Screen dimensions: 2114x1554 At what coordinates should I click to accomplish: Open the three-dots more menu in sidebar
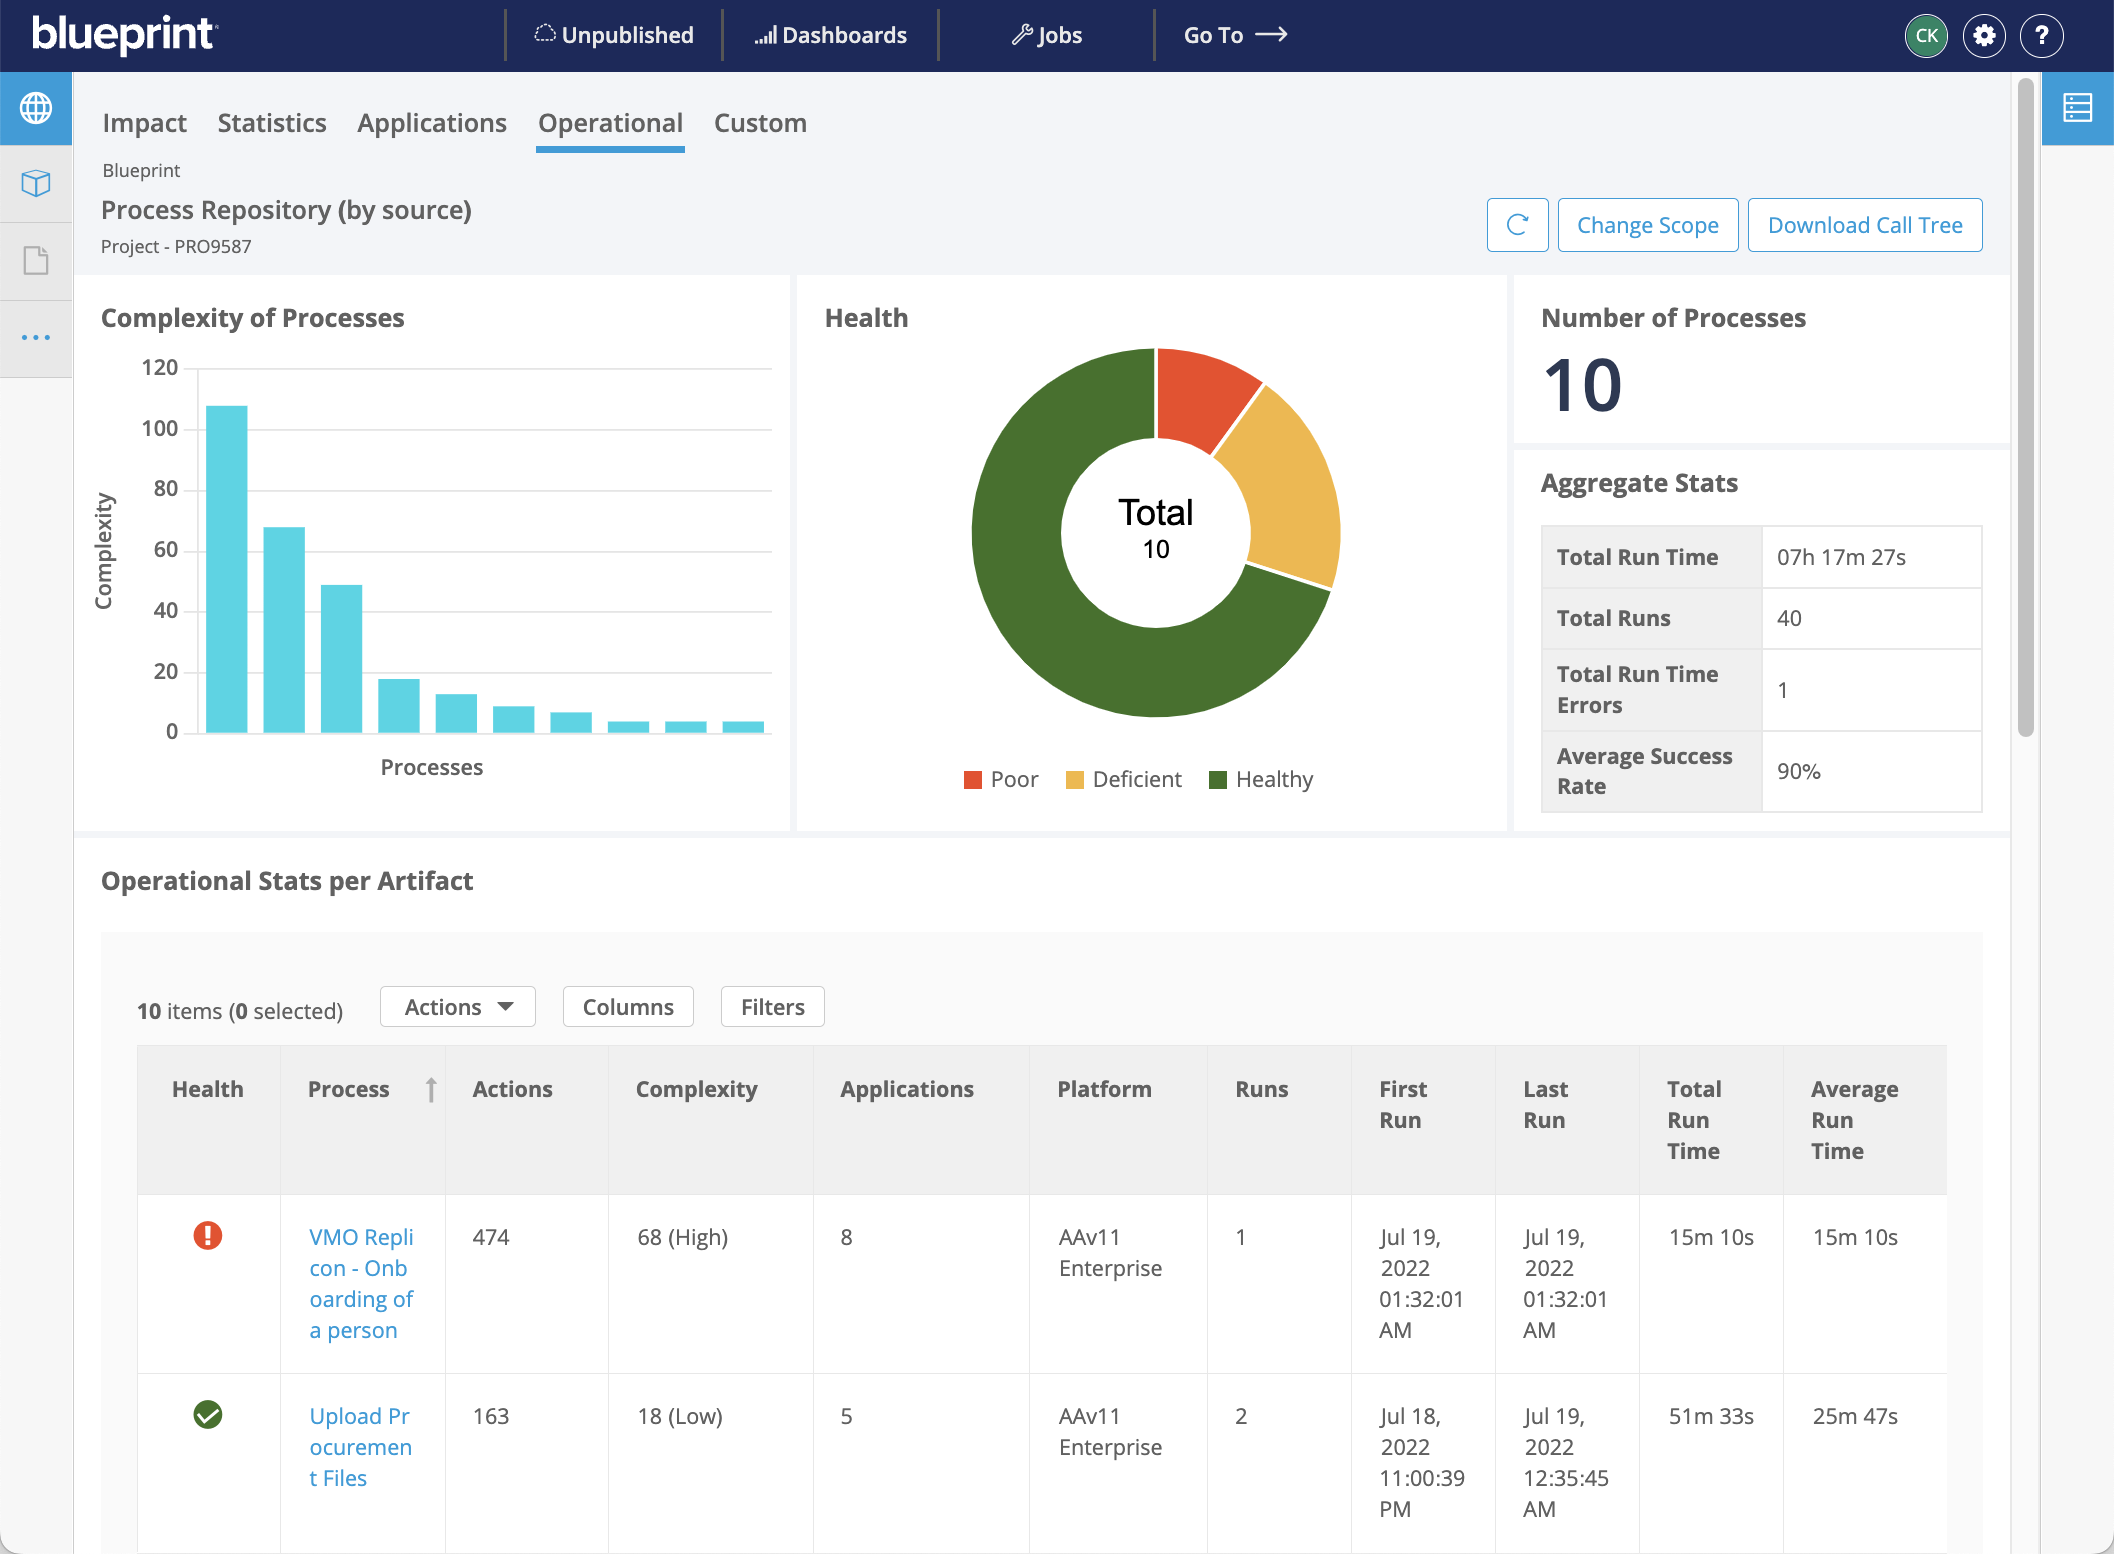click(x=36, y=338)
